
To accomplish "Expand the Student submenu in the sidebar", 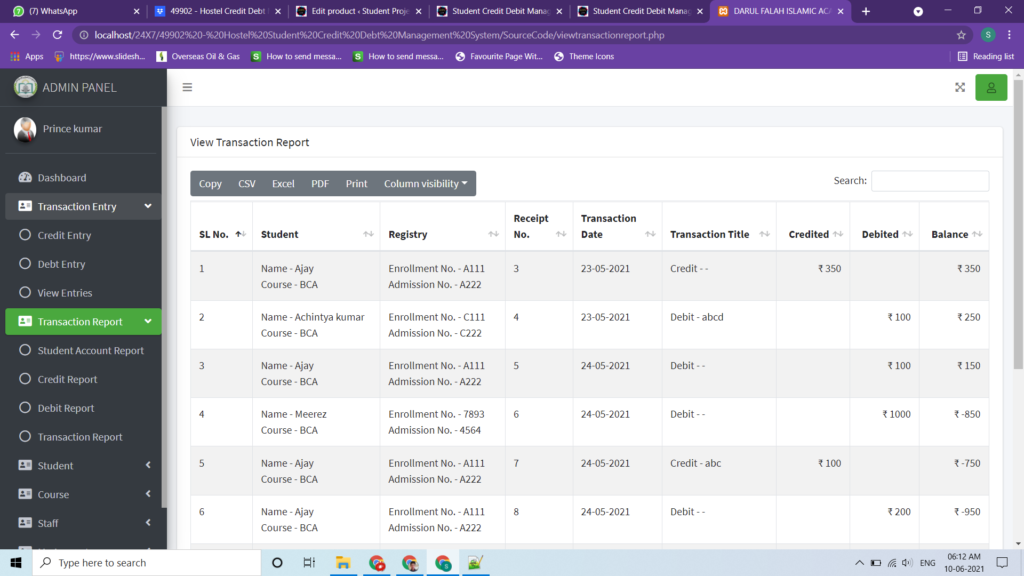I will tap(149, 465).
